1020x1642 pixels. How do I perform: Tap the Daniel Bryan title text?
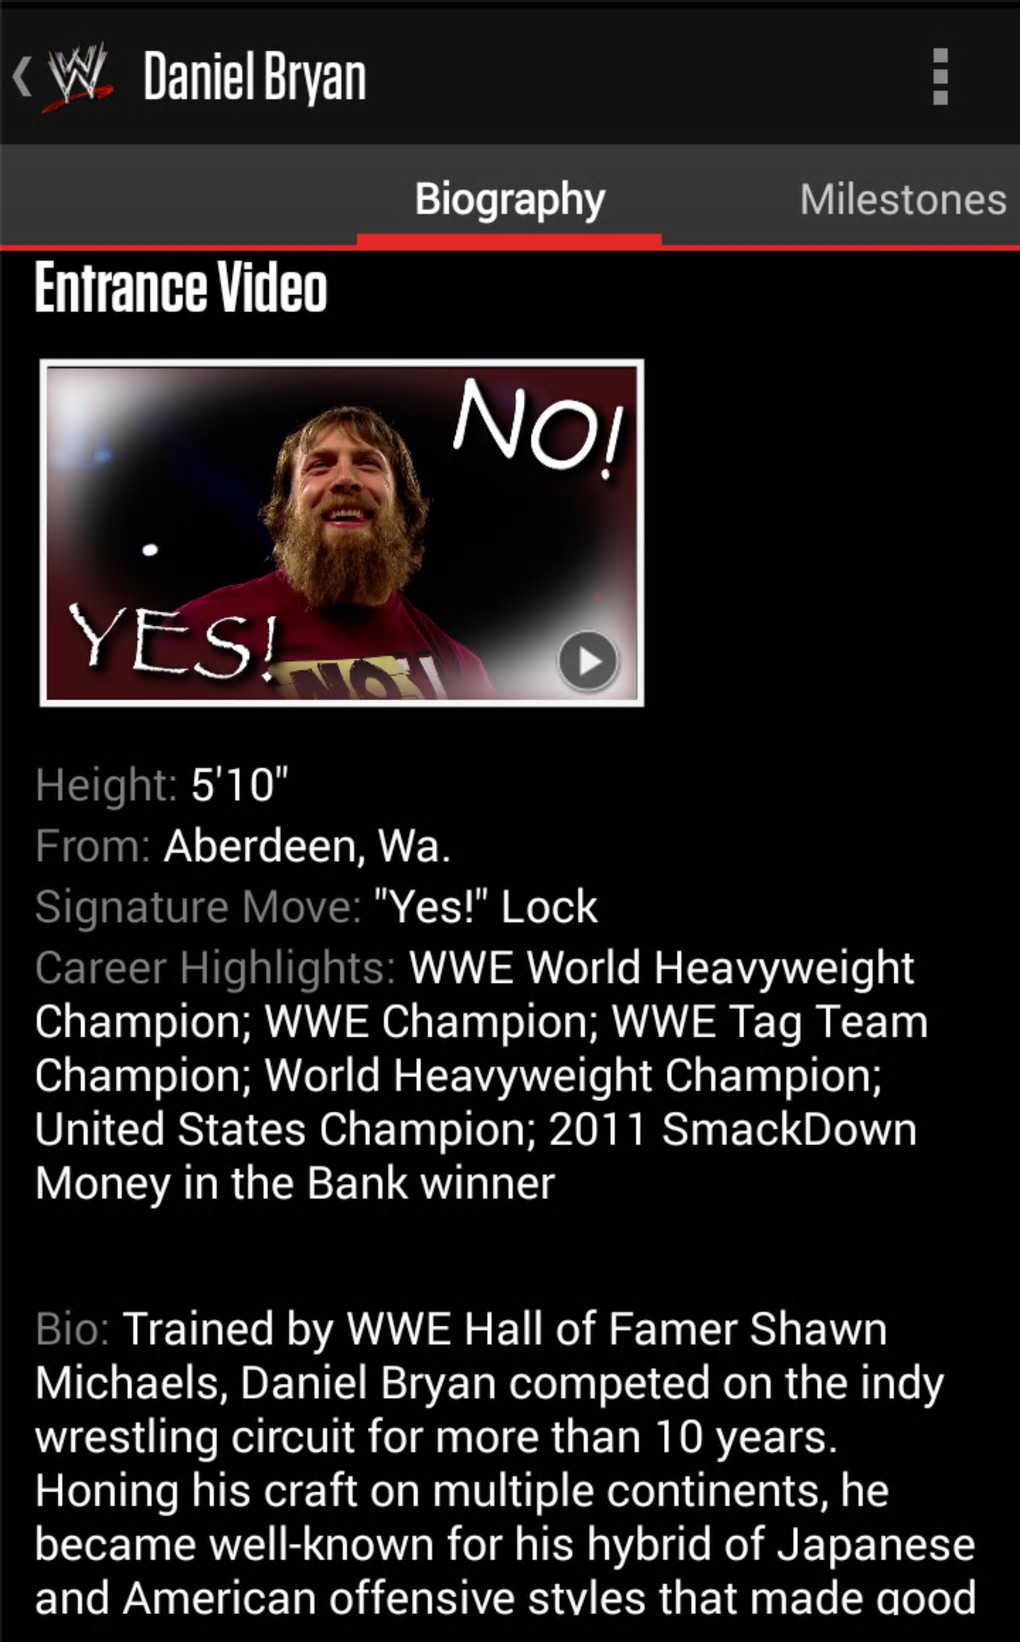[x=255, y=77]
